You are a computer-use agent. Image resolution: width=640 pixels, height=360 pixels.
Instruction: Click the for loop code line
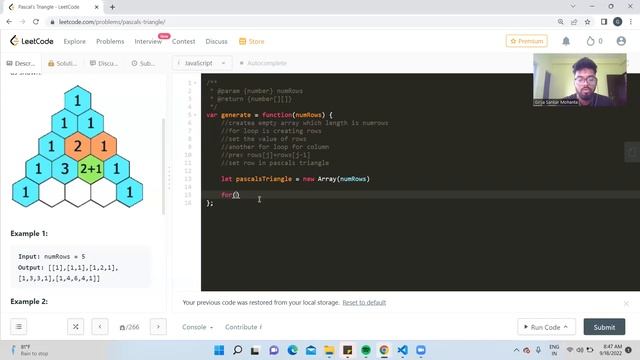pyautogui.click(x=230, y=195)
